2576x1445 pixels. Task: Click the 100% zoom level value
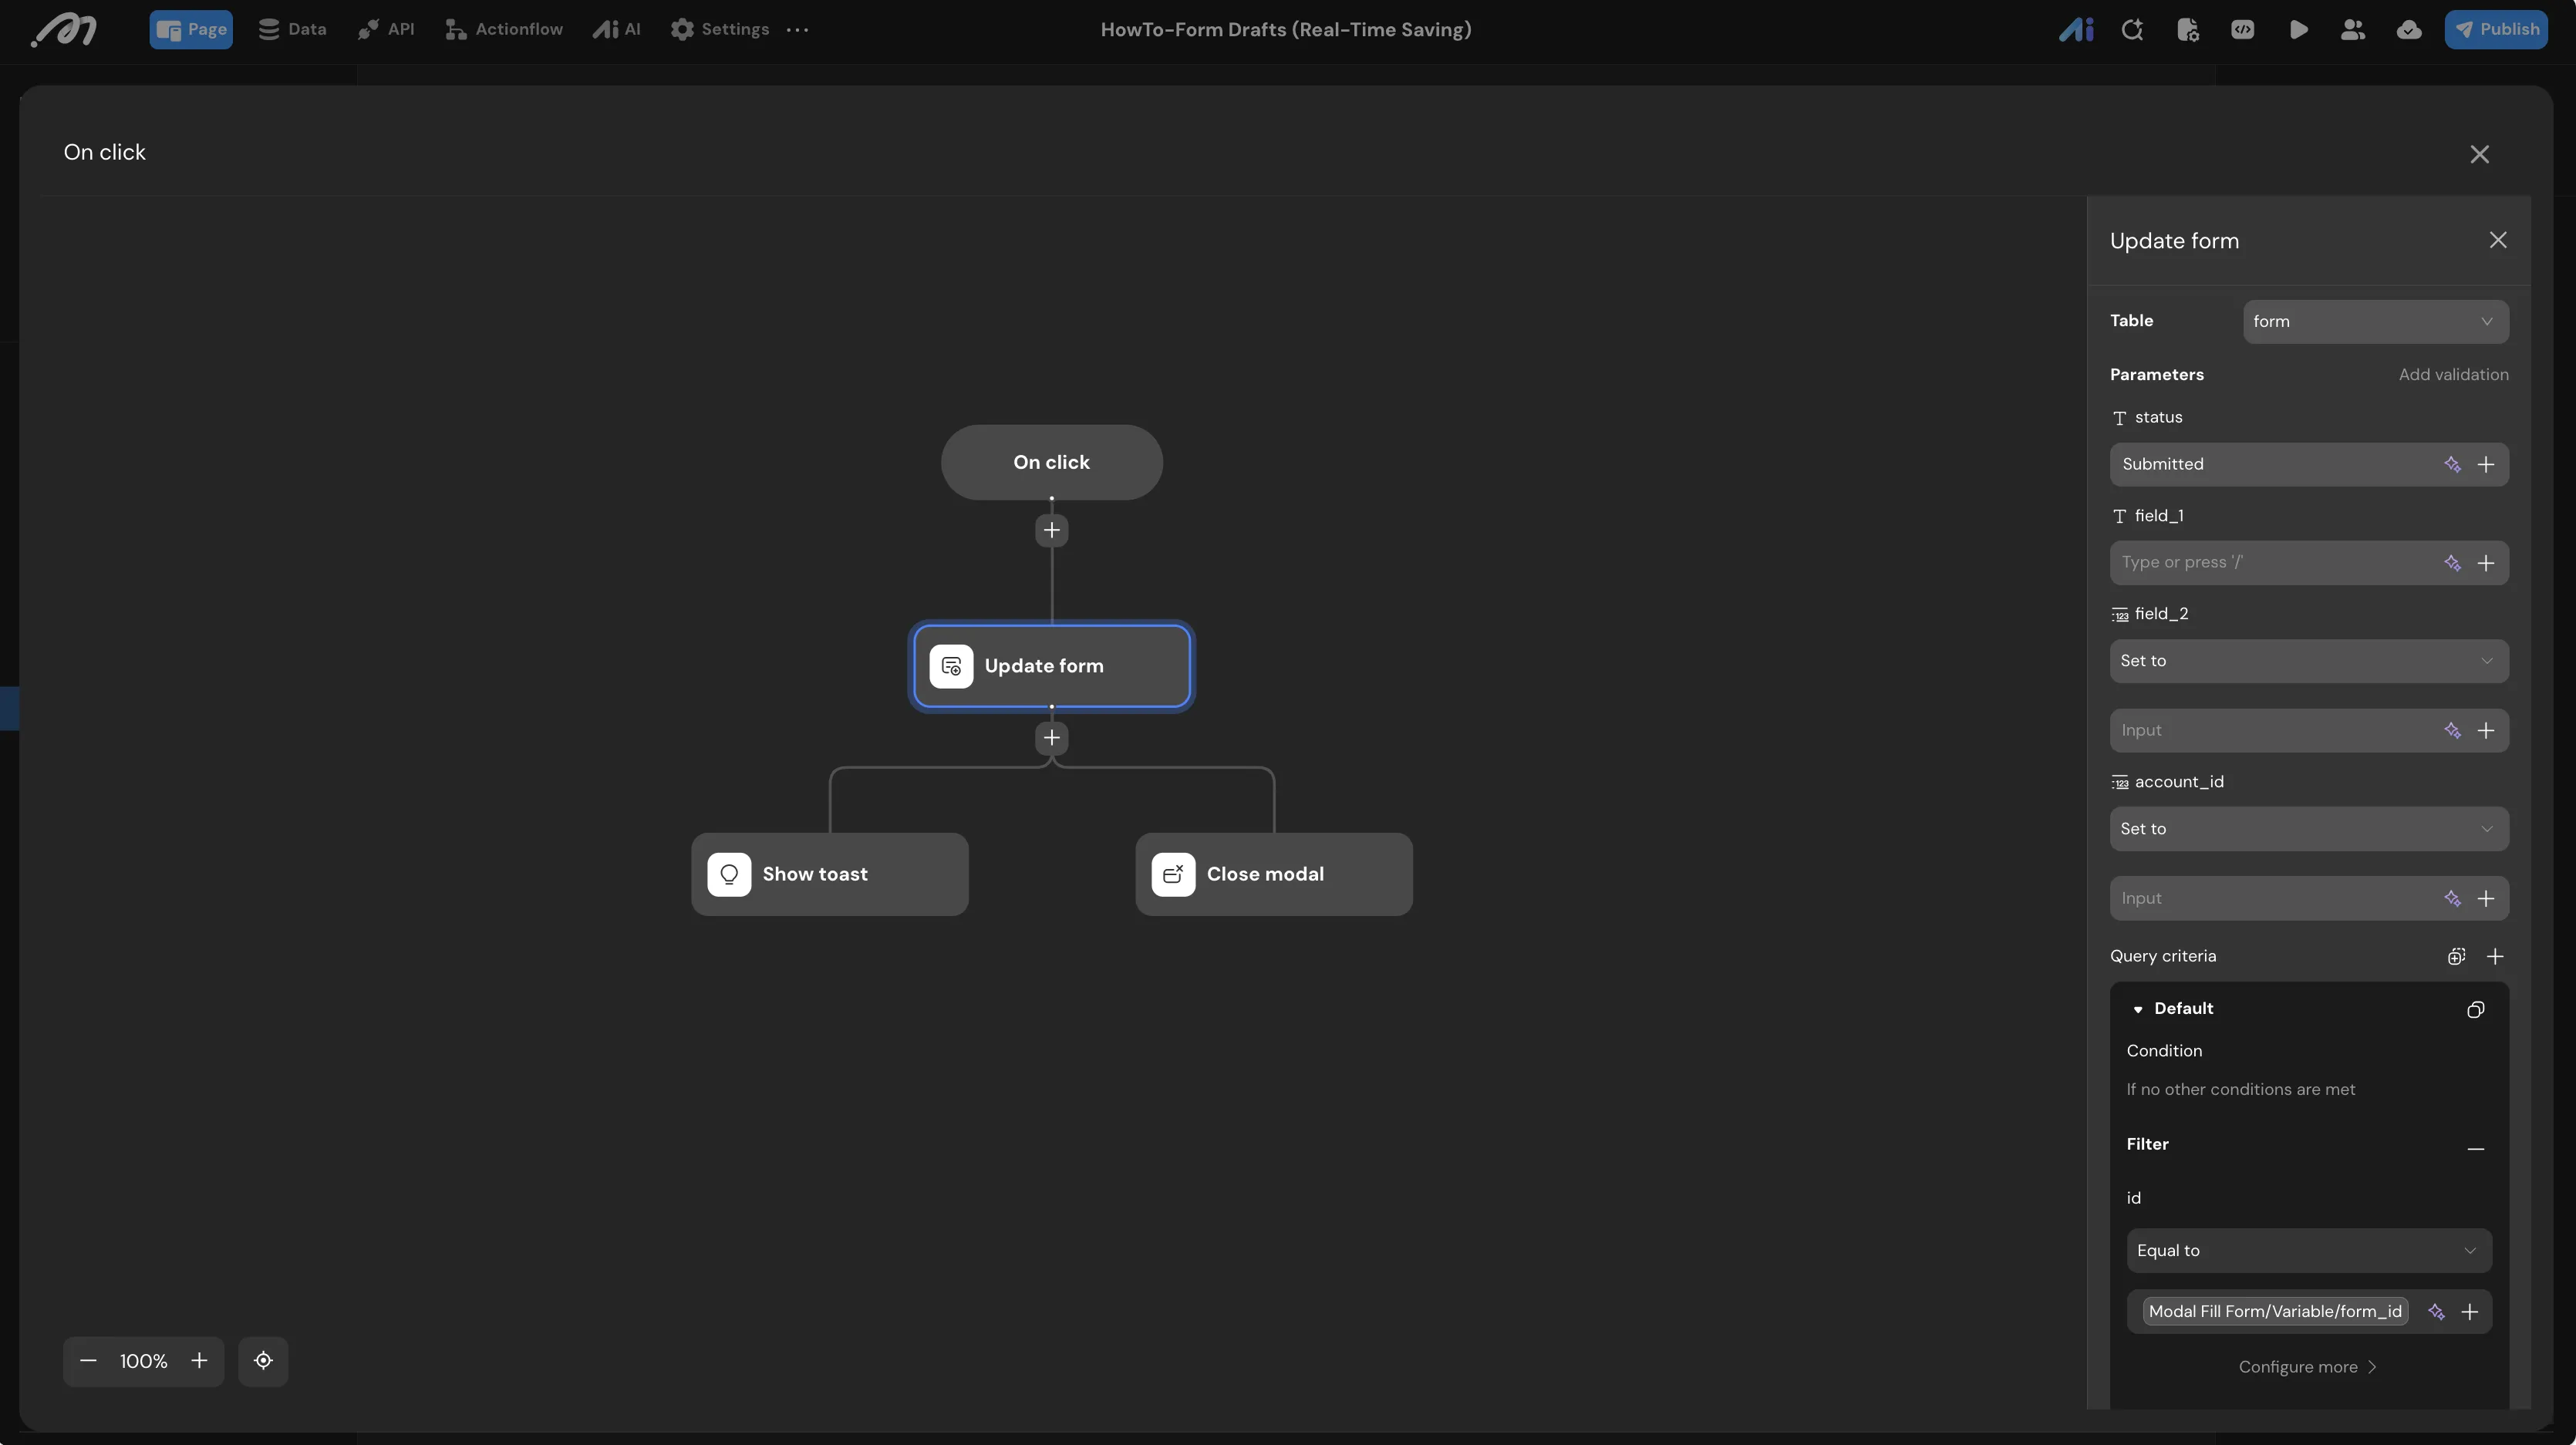[143, 1361]
